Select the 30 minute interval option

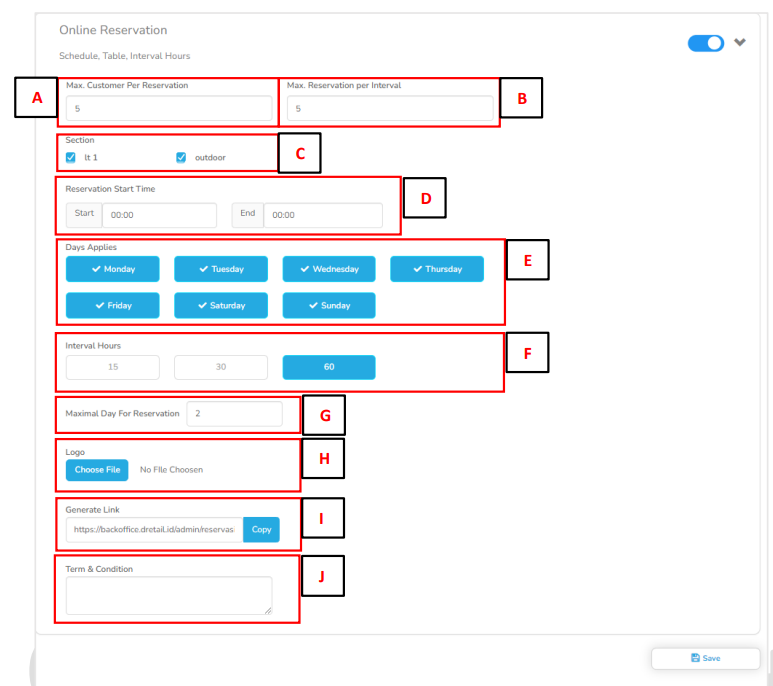click(221, 368)
